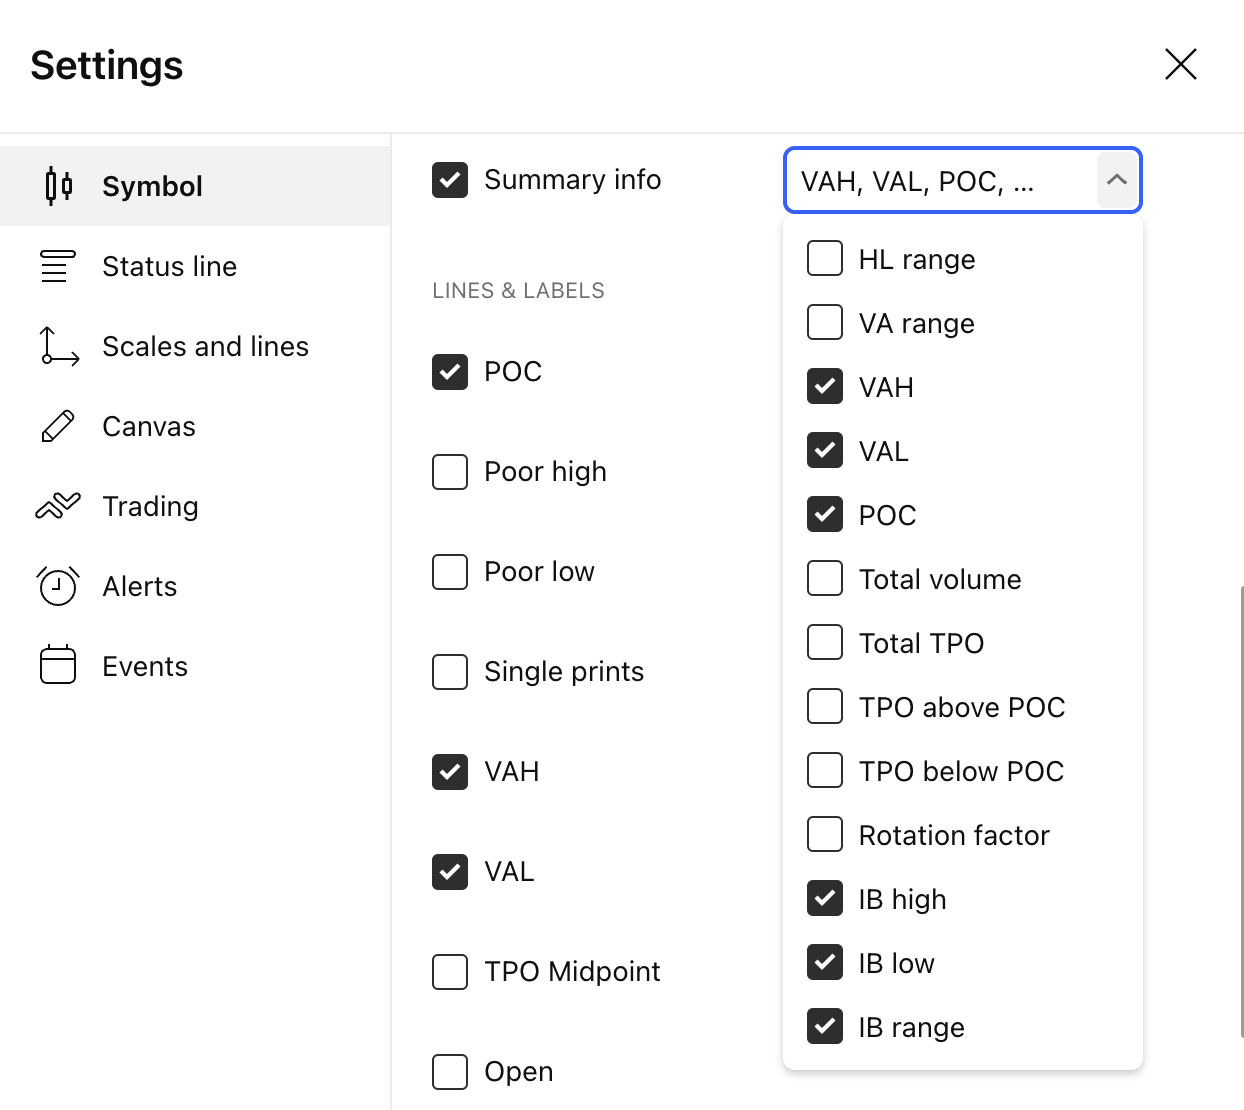Switch to Scales and lines tab
This screenshot has width=1244, height=1110.
pos(205,346)
